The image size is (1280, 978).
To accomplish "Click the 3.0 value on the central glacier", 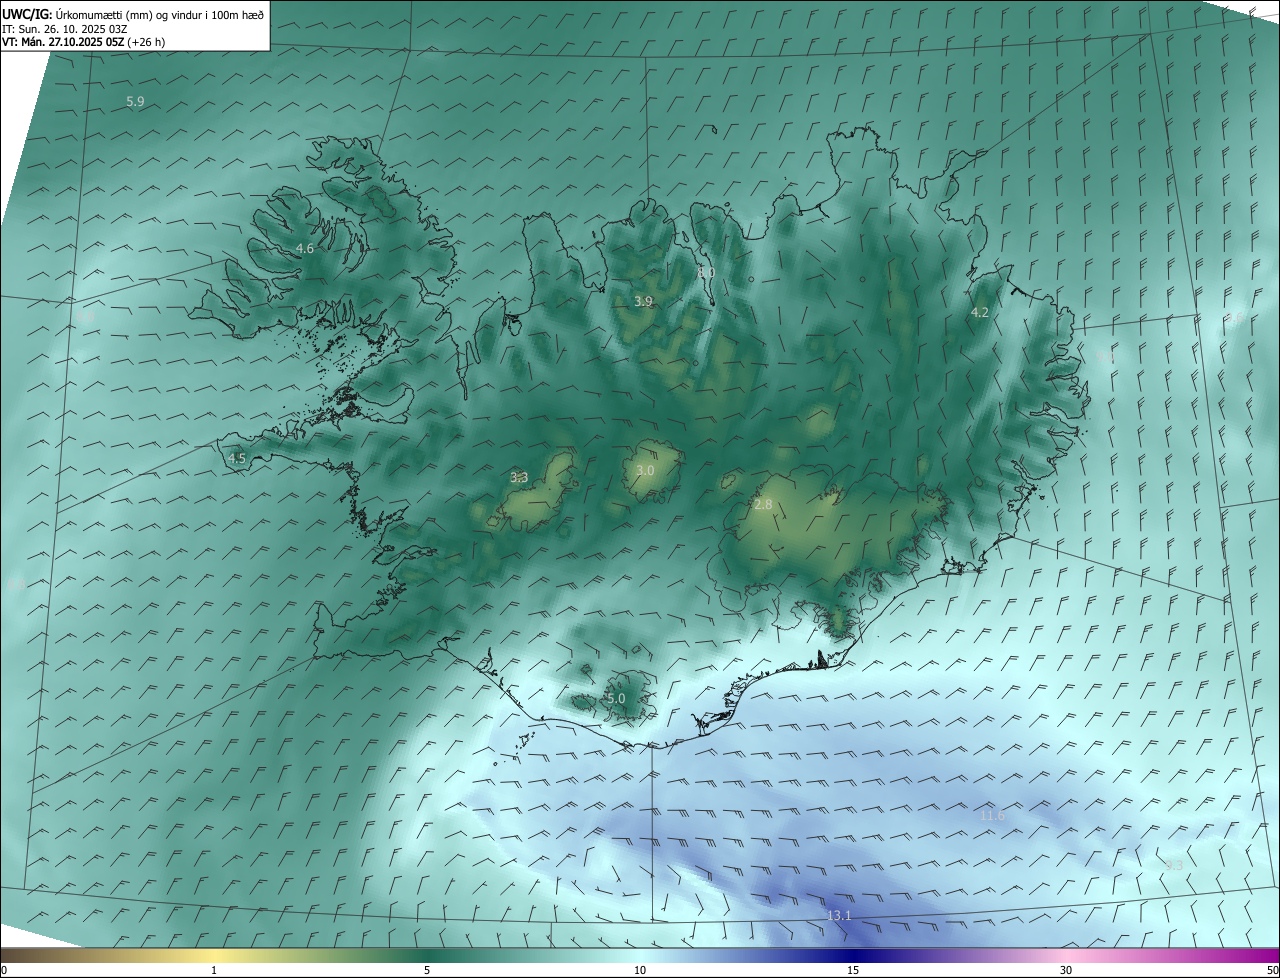I will (x=645, y=470).
